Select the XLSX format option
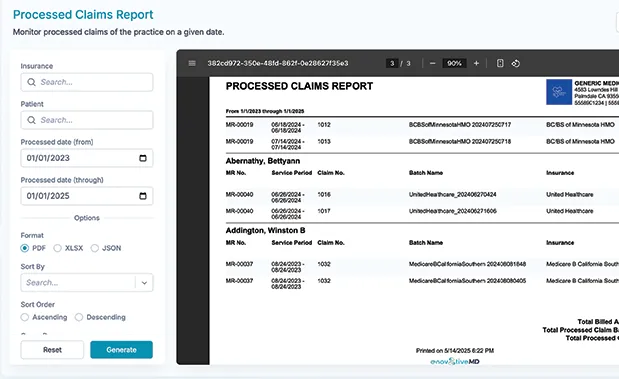The width and height of the screenshot is (619, 379). pos(58,248)
